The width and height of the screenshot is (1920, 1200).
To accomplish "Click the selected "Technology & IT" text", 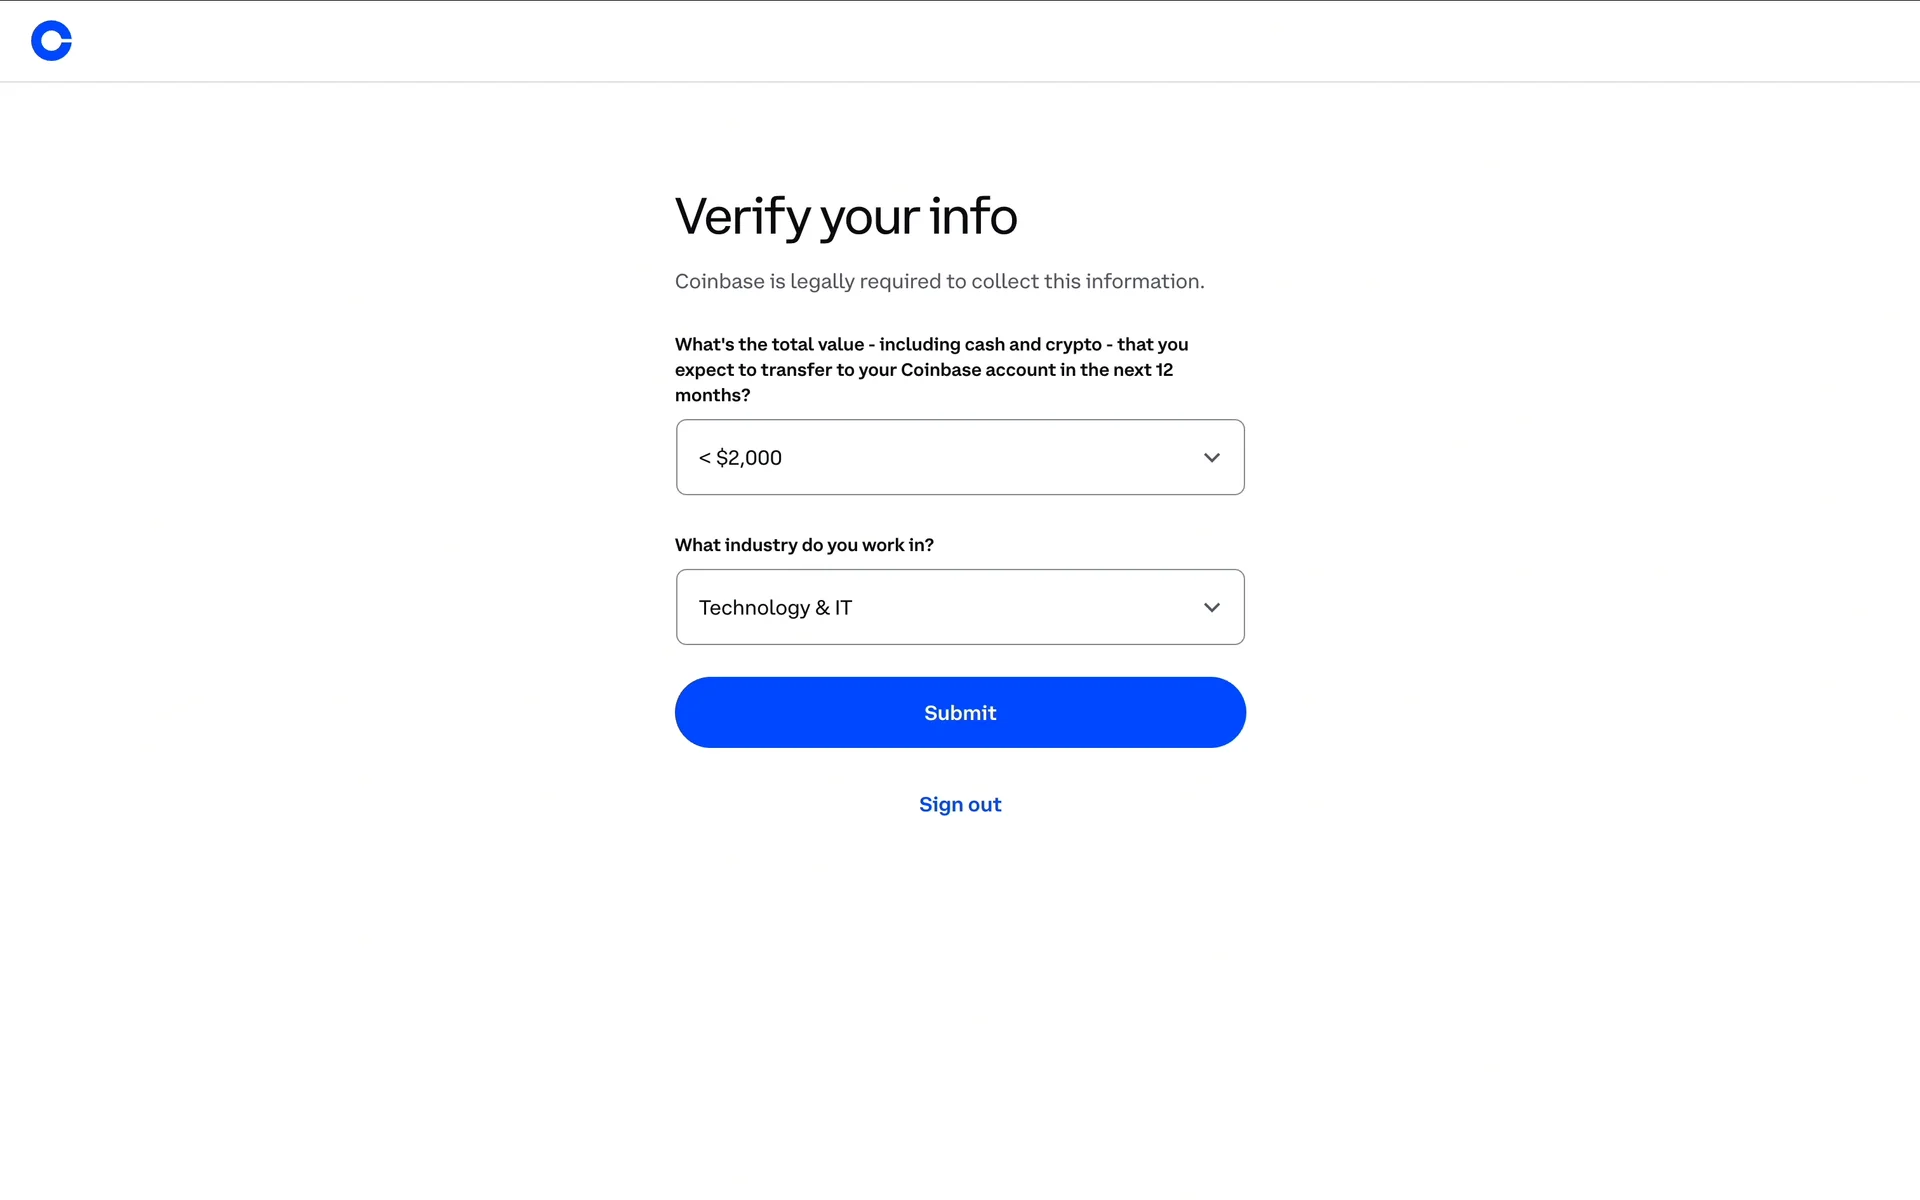I will tap(775, 608).
